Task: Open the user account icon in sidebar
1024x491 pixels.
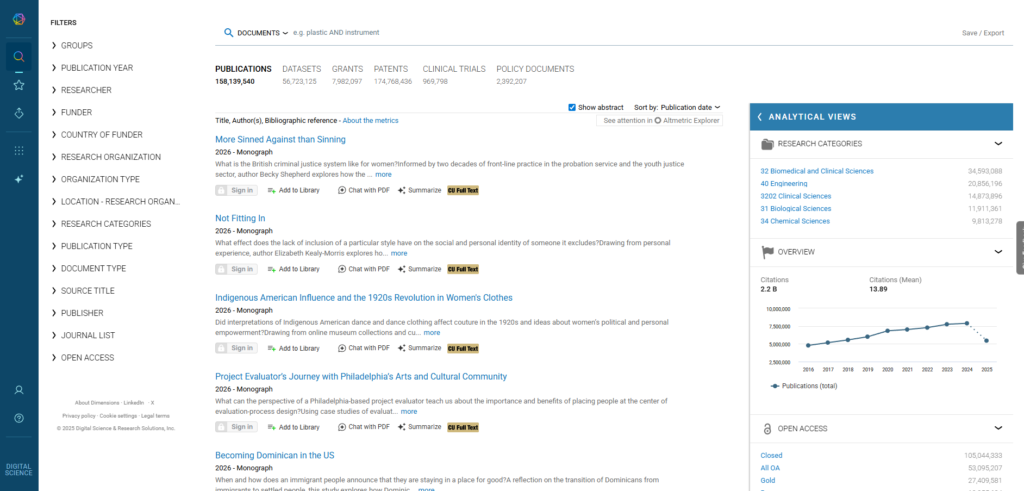Action: [x=19, y=389]
